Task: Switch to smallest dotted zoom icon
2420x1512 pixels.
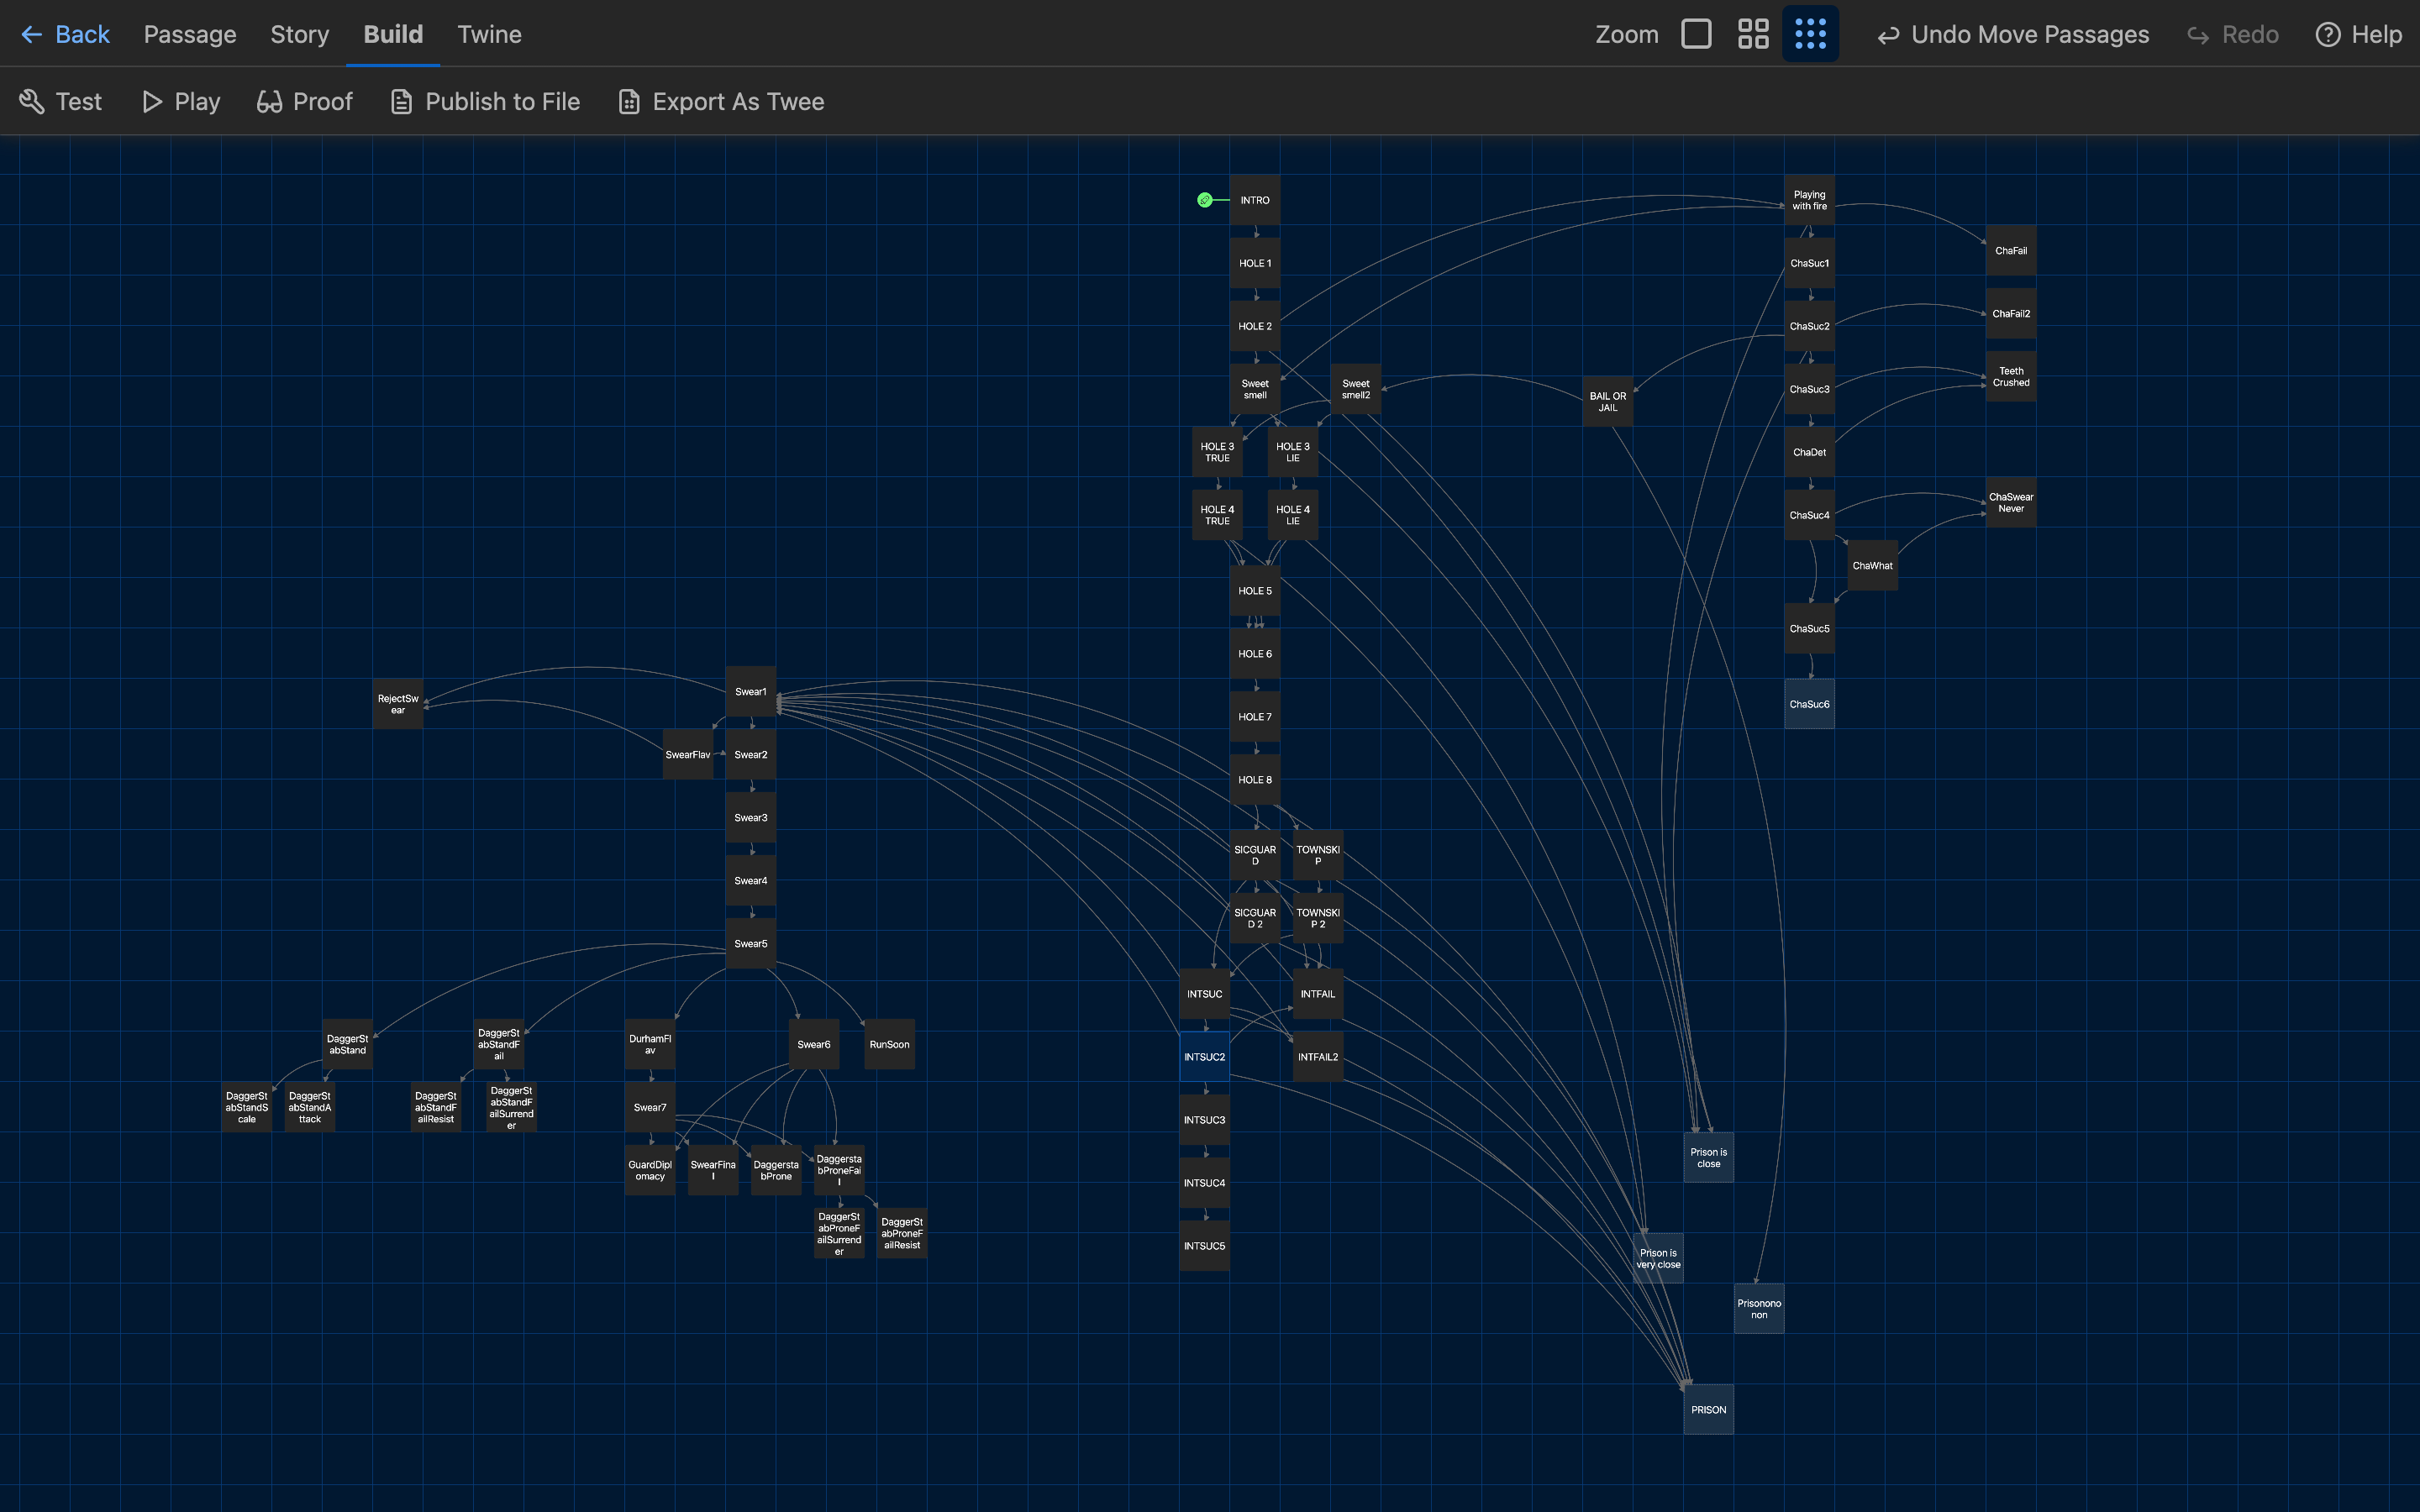Action: 1810,34
